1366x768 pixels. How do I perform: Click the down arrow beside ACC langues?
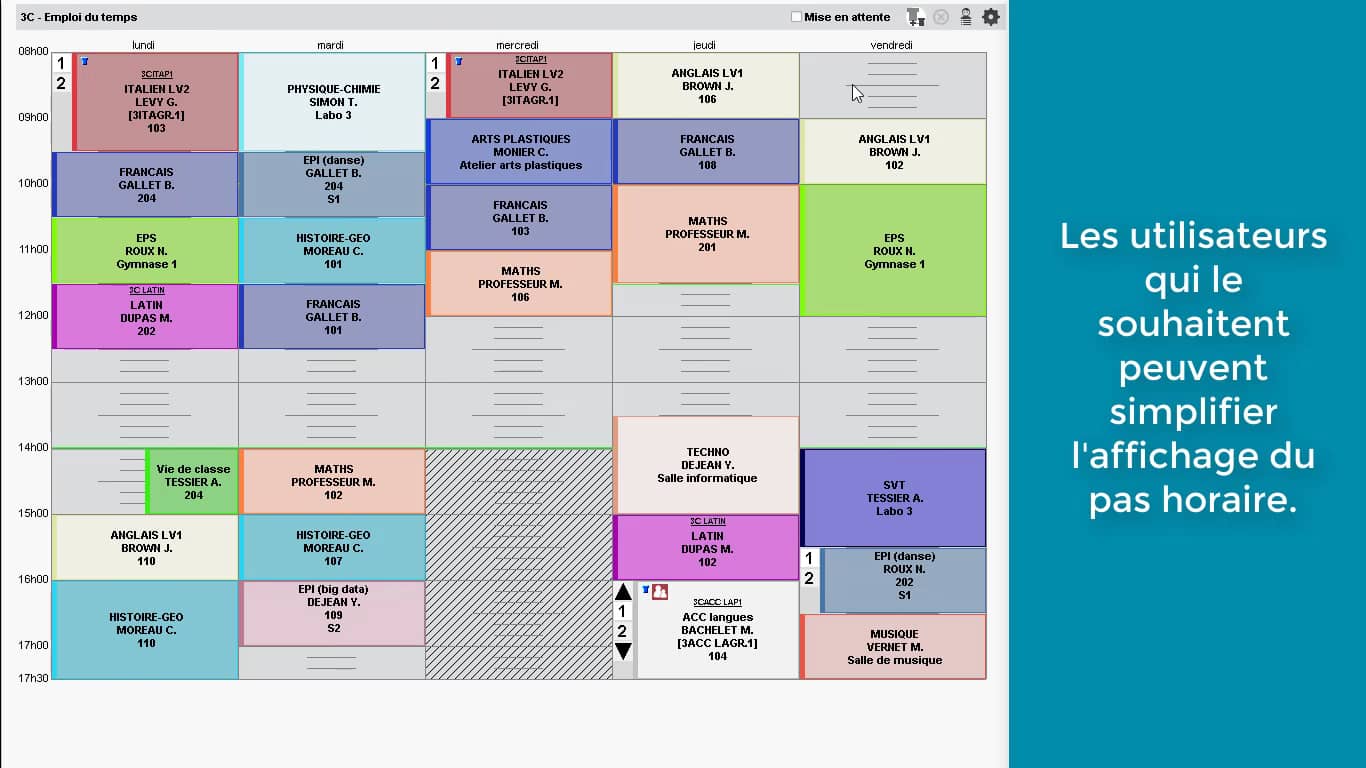pos(623,651)
